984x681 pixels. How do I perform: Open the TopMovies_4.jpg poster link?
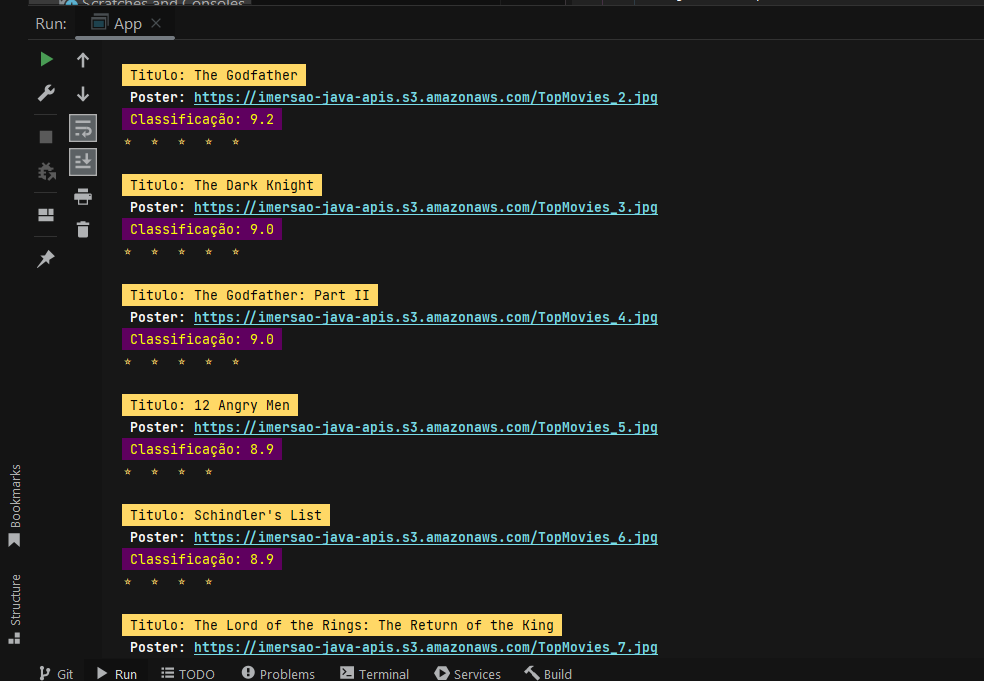coord(425,317)
